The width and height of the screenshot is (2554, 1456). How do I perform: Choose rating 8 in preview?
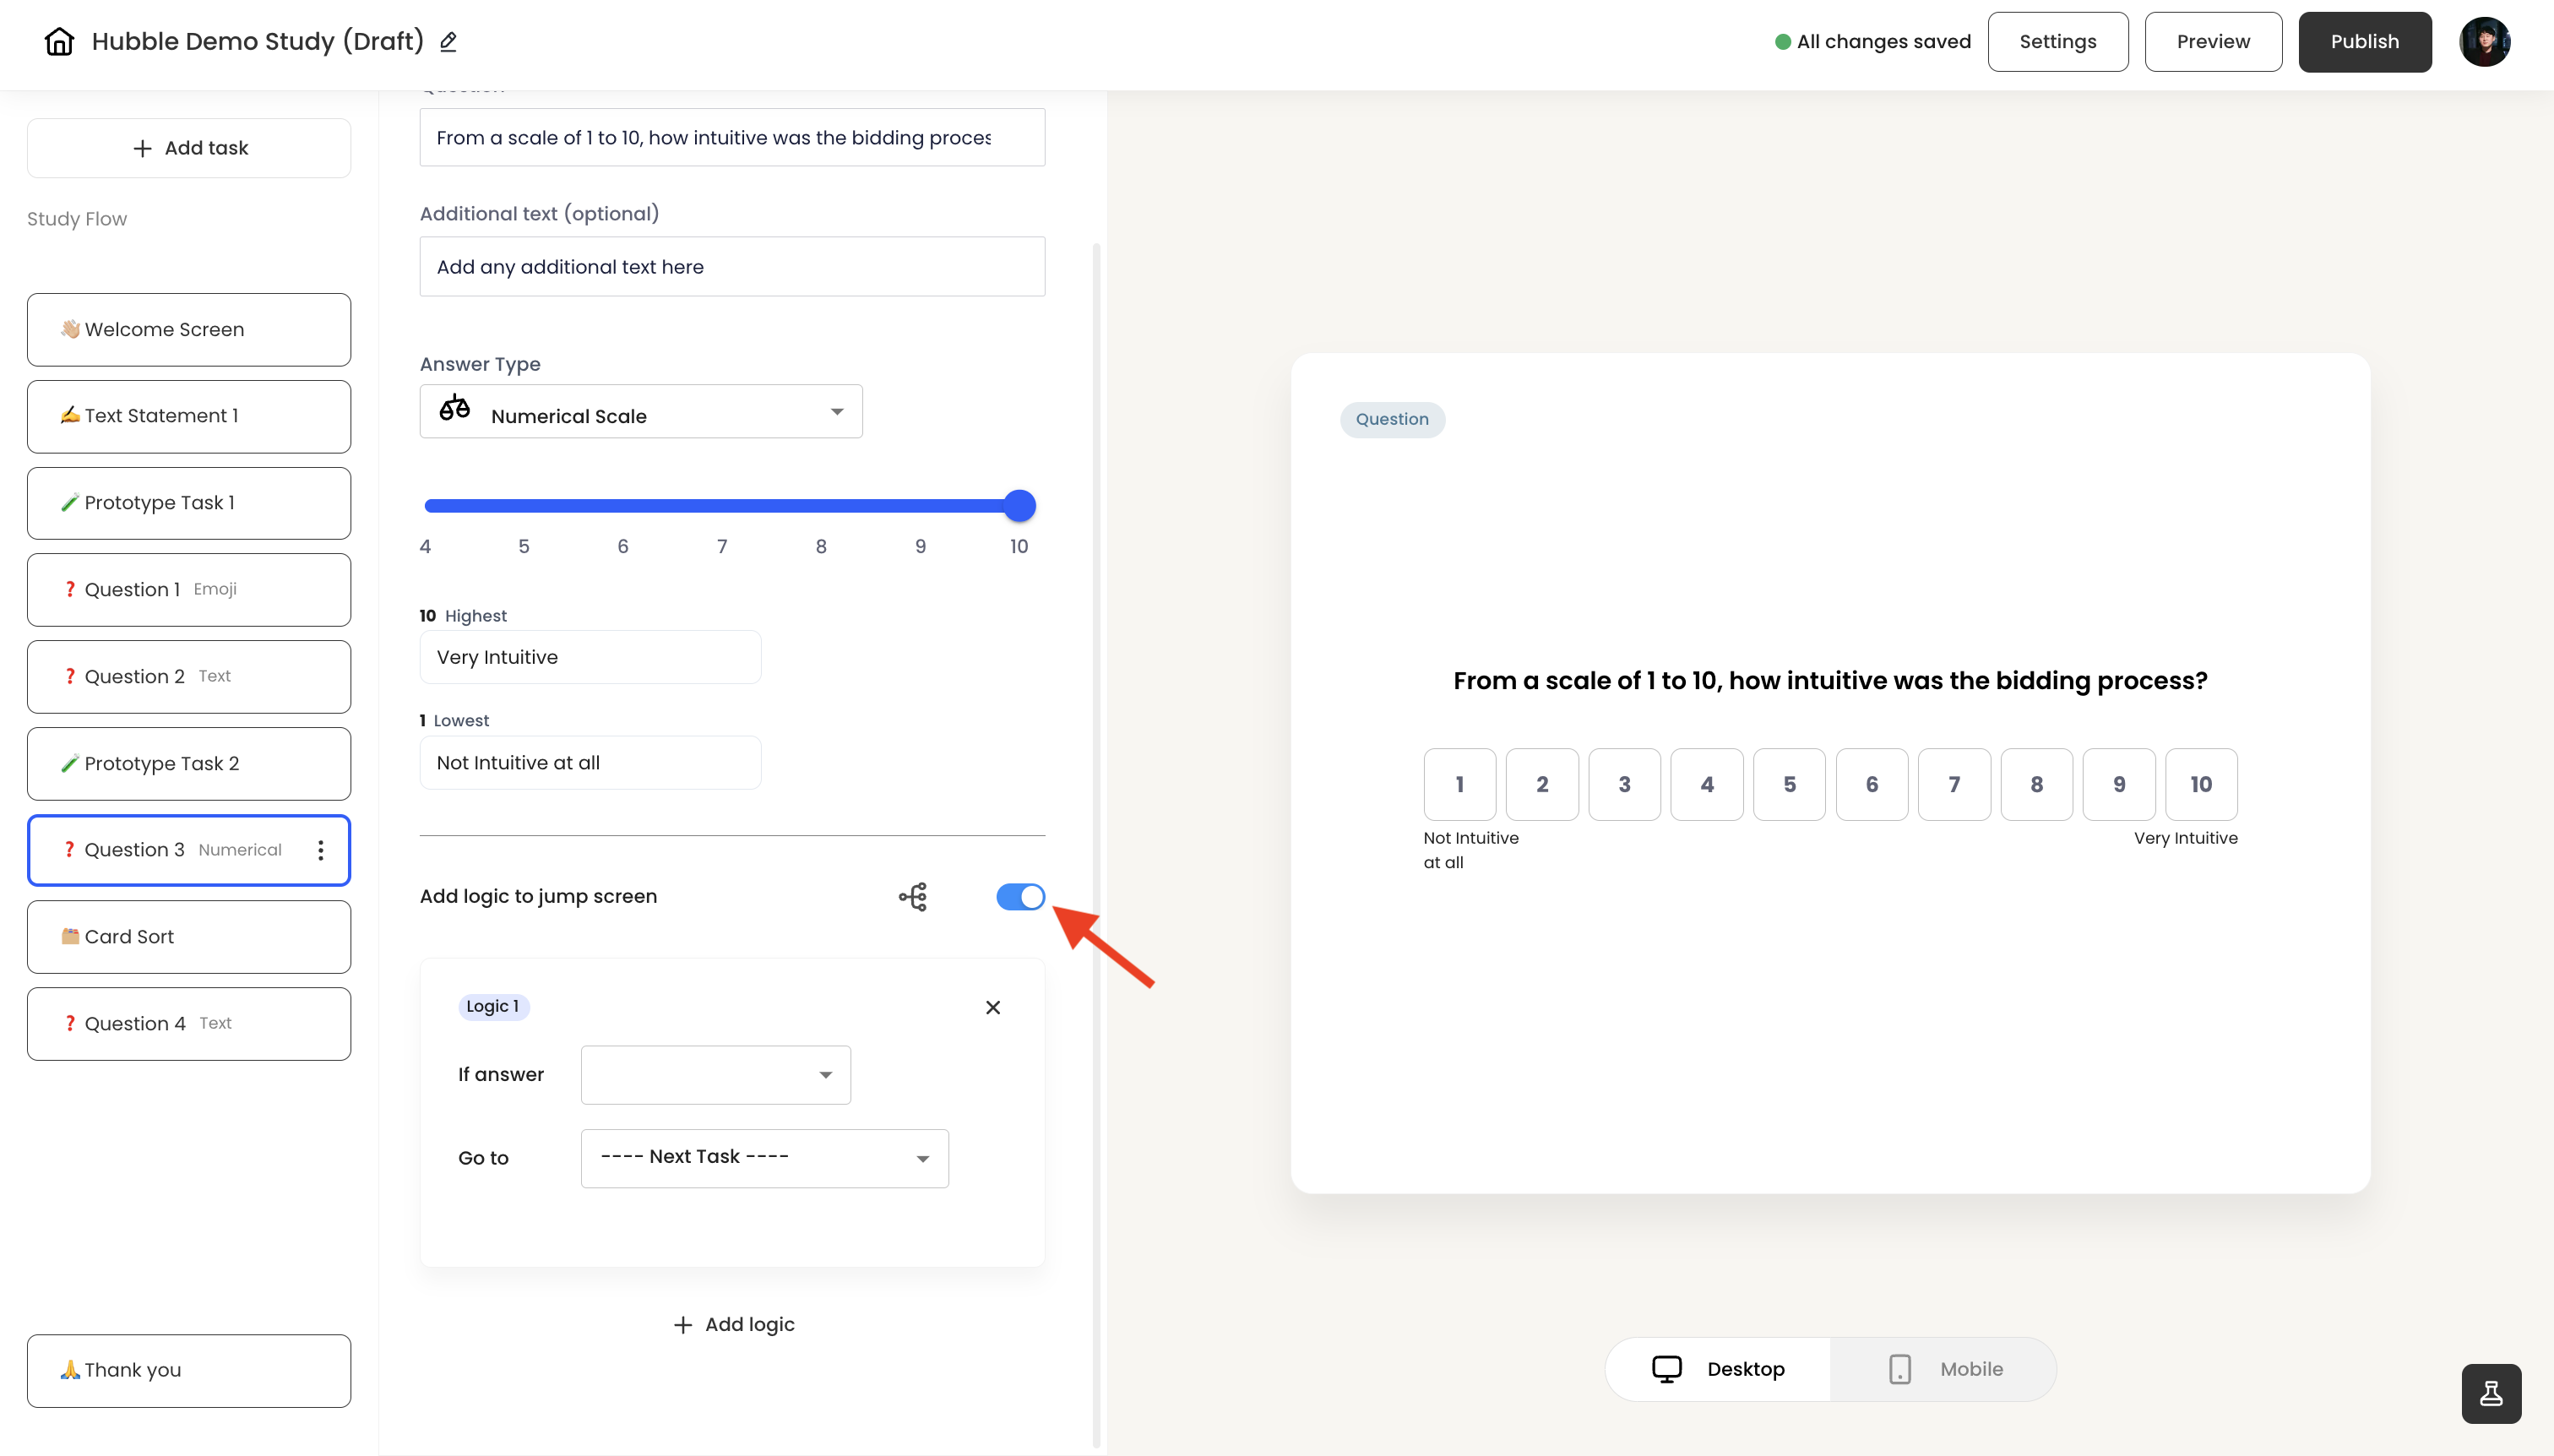(x=2037, y=785)
